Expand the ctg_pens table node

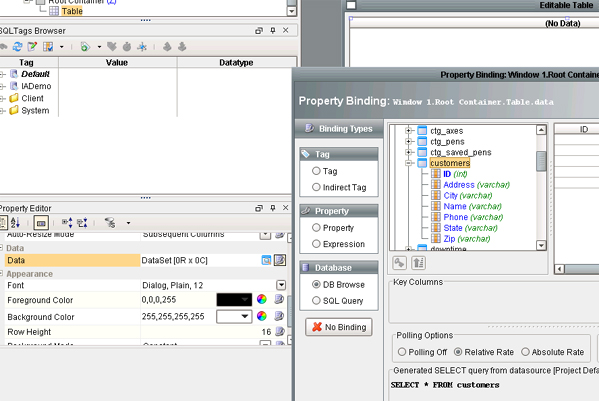pos(408,141)
